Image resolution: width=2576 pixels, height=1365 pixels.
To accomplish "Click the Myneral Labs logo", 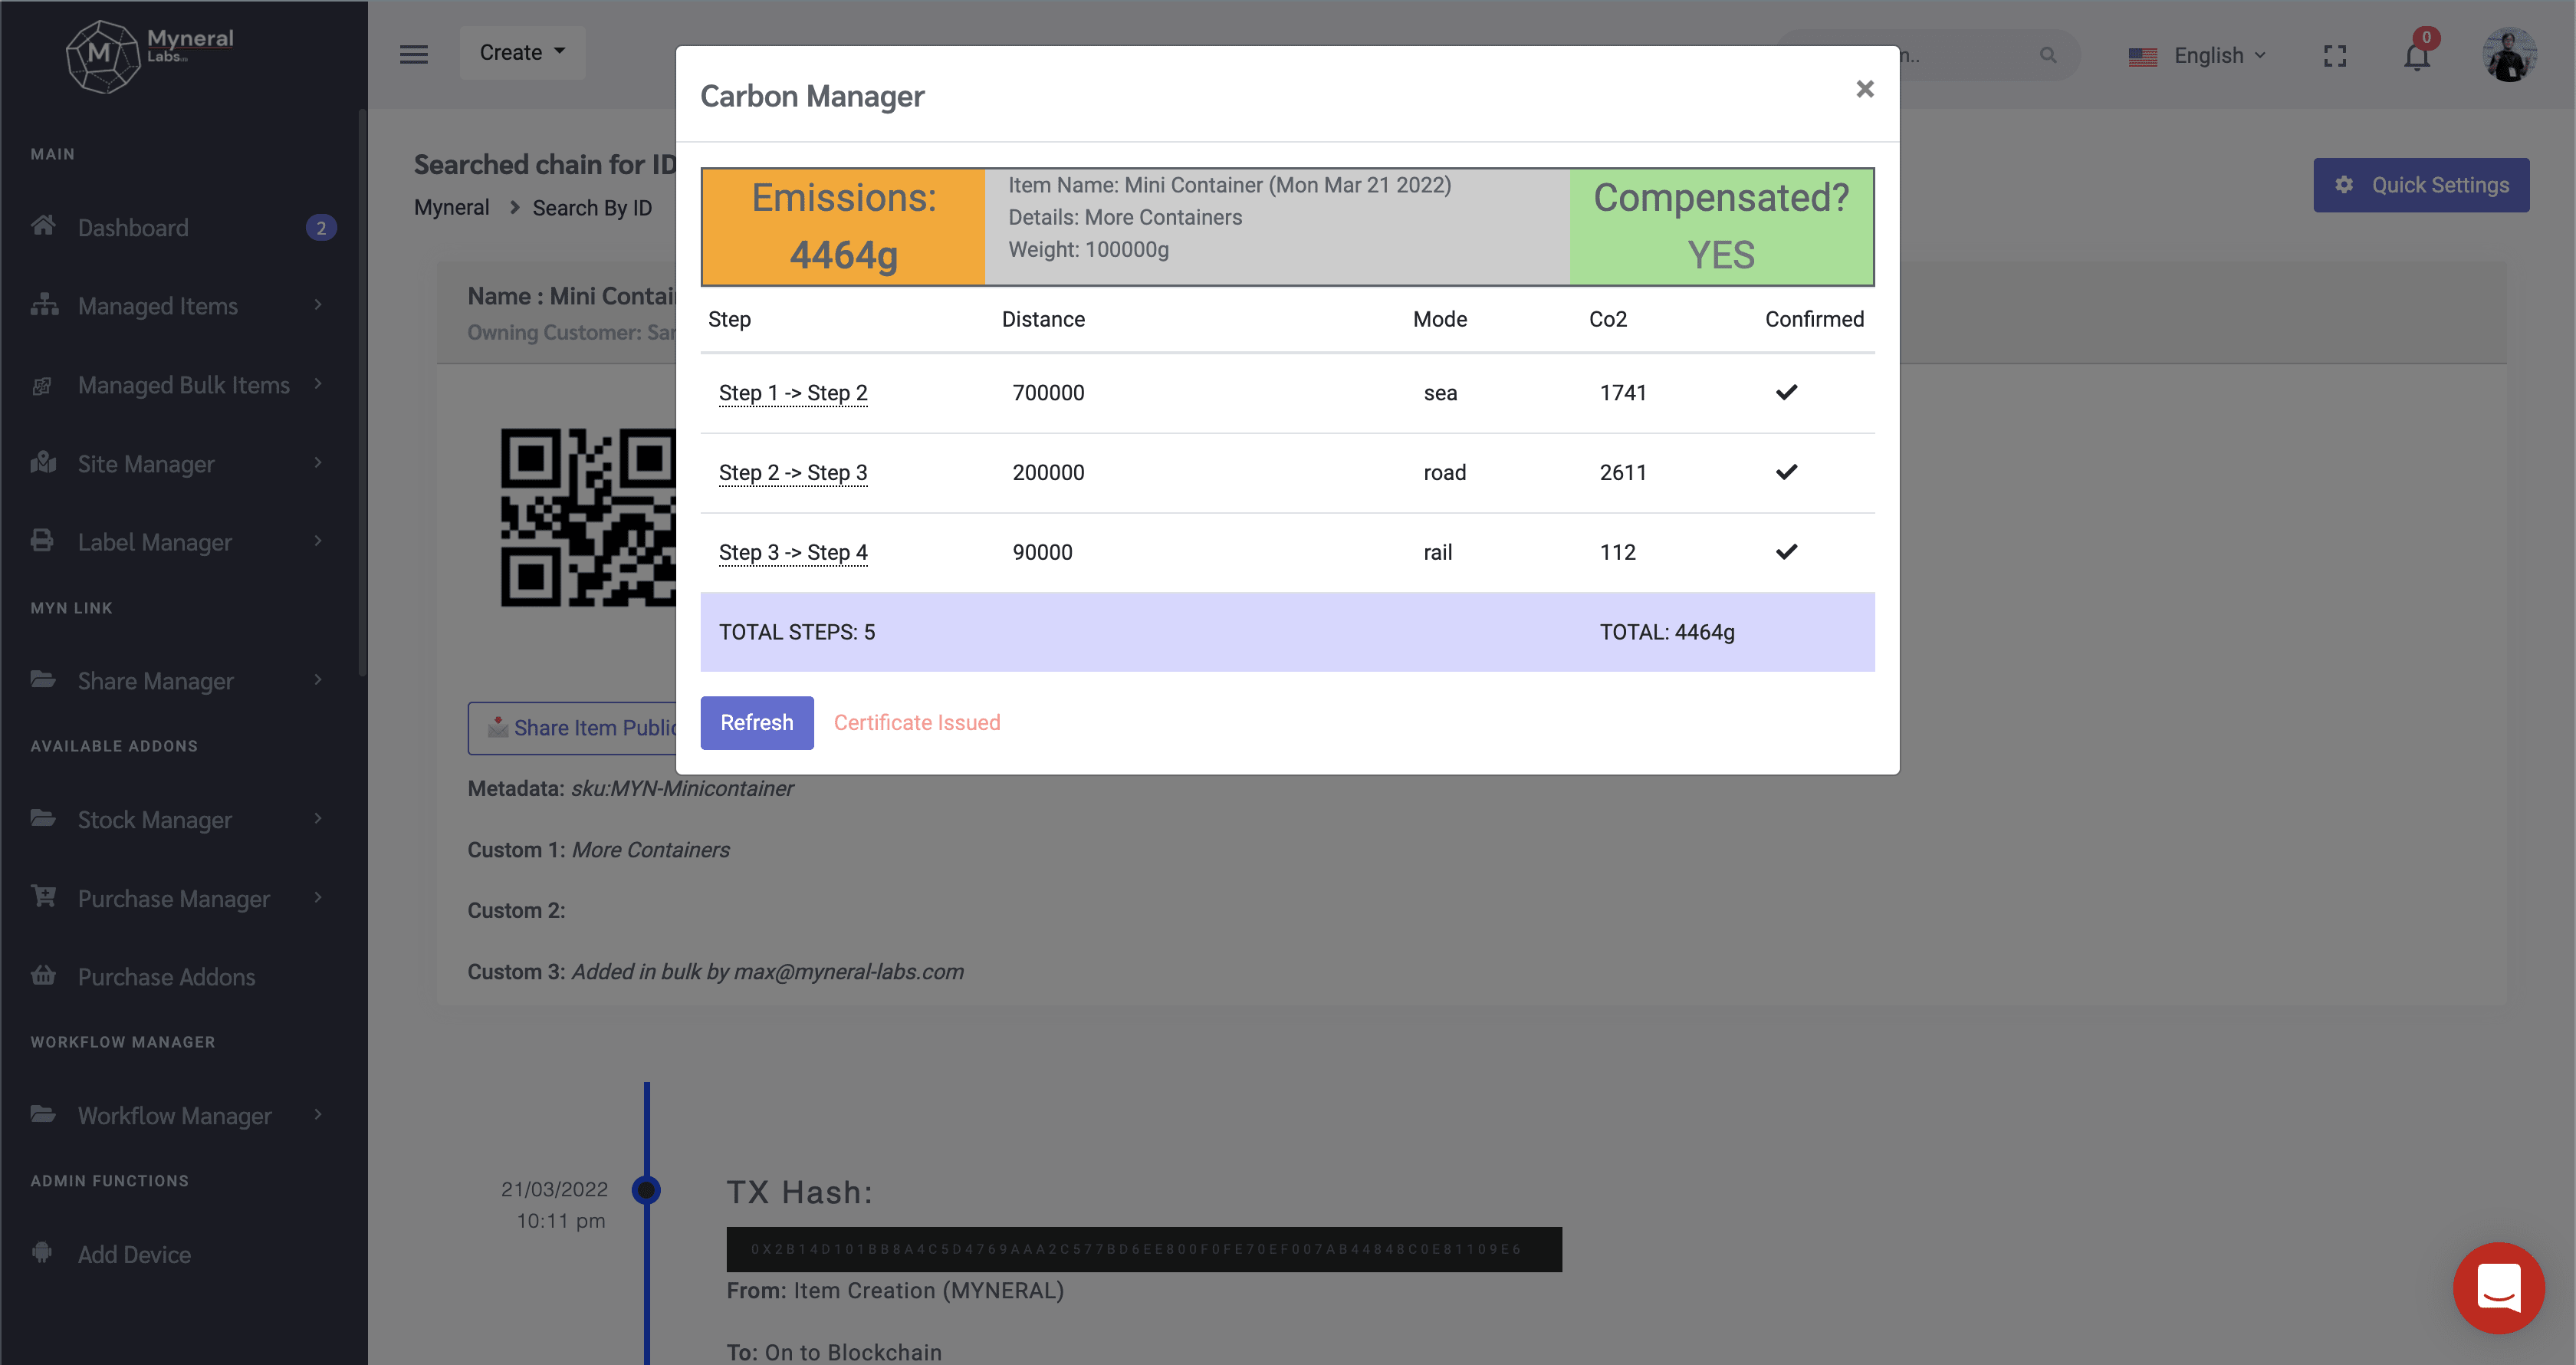I will tap(150, 55).
